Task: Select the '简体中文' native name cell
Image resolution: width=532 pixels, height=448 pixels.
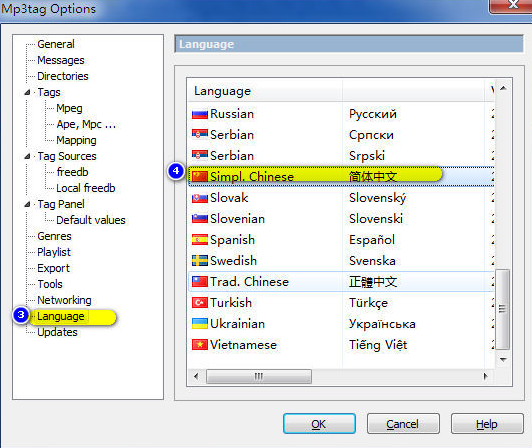Action: (x=373, y=177)
